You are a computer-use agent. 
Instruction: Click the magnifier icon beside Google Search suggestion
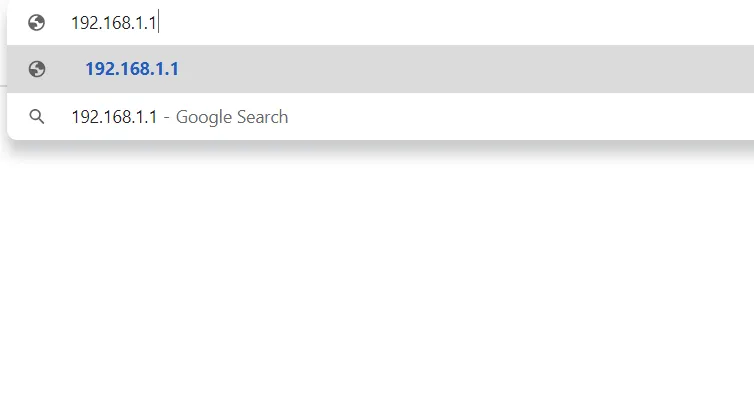[x=37, y=116]
